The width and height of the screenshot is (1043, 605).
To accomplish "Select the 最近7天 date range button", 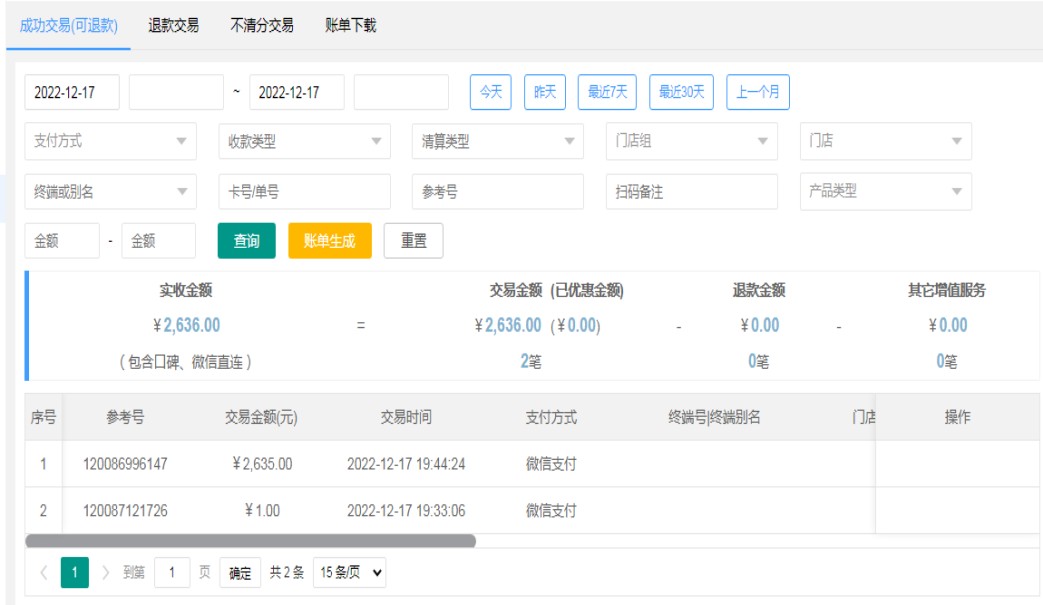I will pyautogui.click(x=607, y=92).
